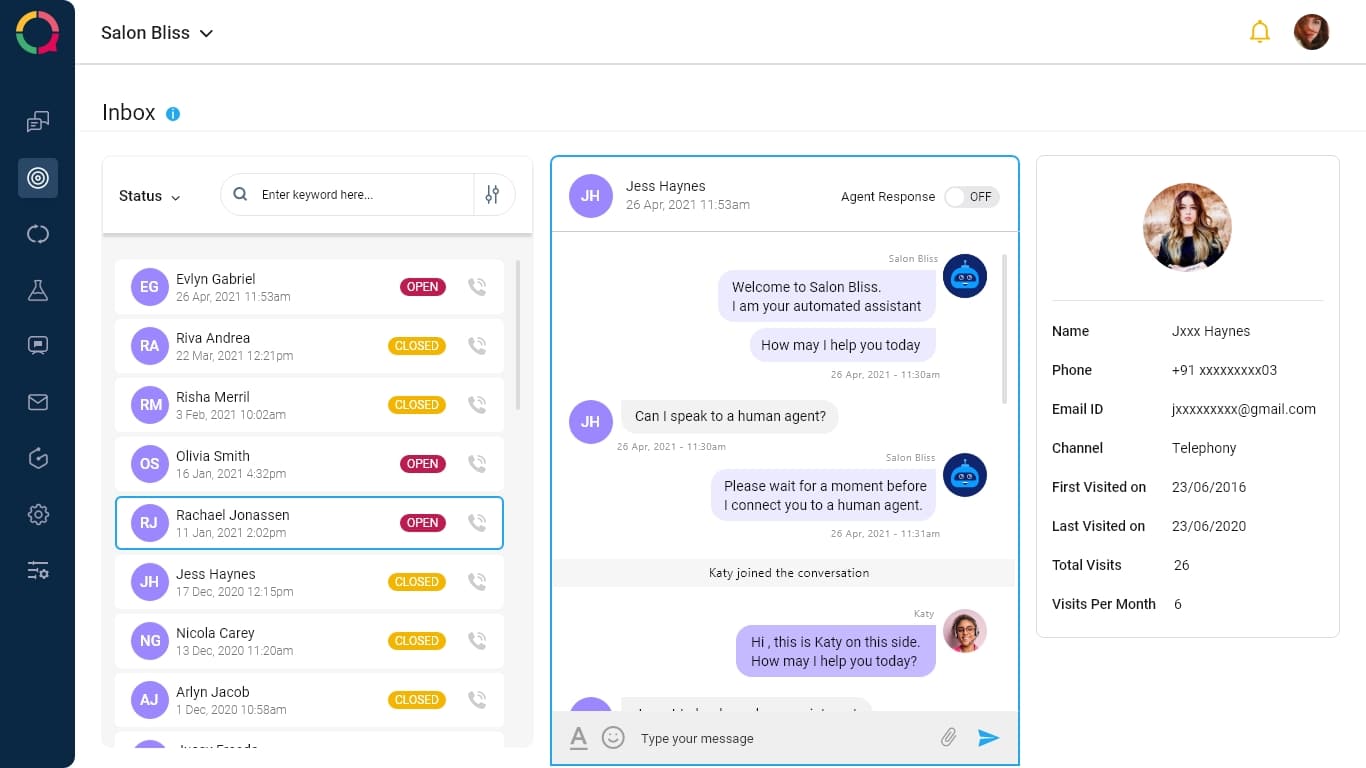Click the phone icon for Nicola Carey
This screenshot has width=1366, height=768.
(477, 641)
